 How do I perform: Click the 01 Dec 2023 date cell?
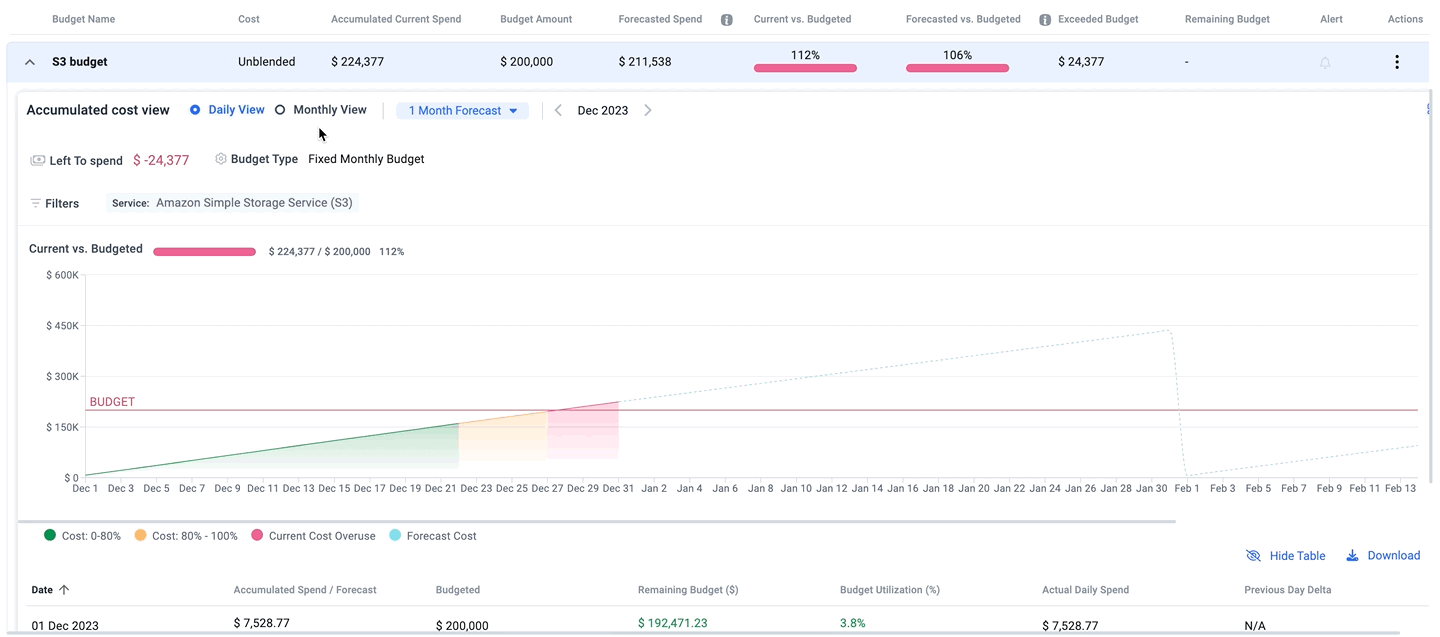point(65,626)
